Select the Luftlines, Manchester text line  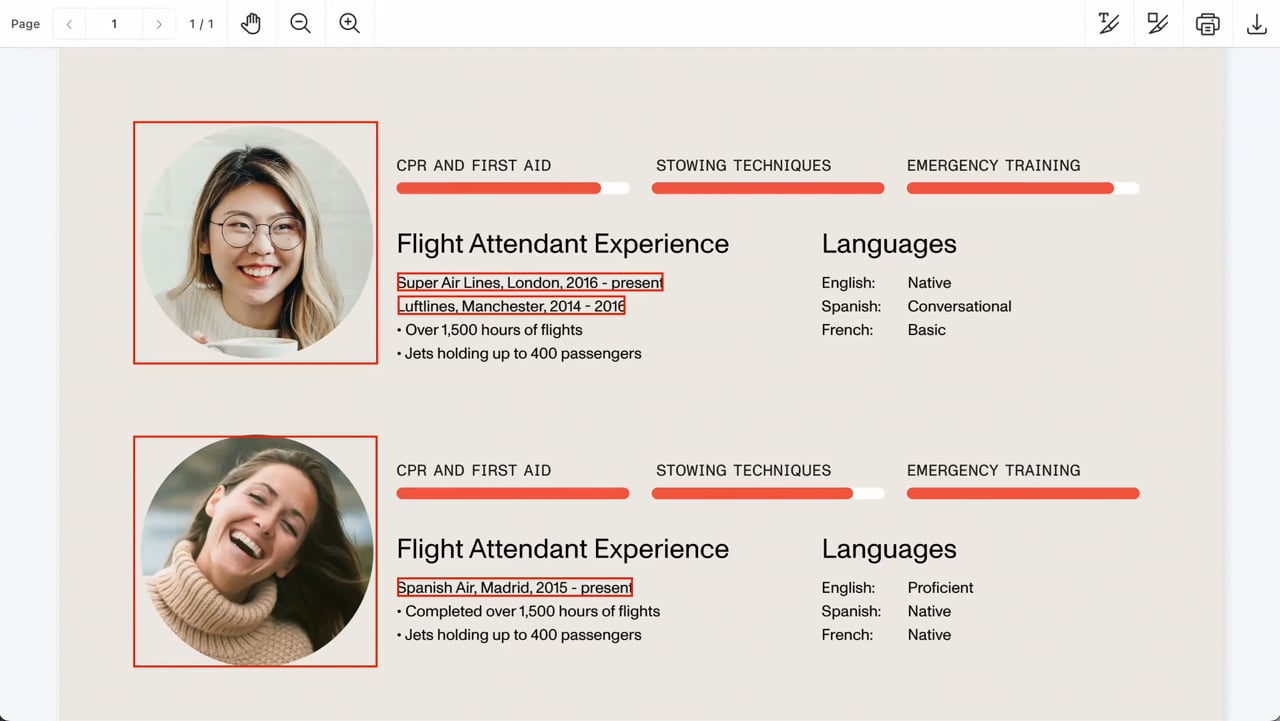click(x=512, y=306)
